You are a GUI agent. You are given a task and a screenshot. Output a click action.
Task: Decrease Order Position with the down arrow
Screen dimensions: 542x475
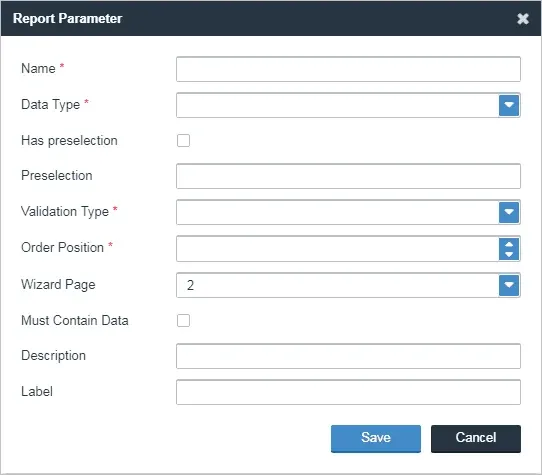click(x=509, y=254)
